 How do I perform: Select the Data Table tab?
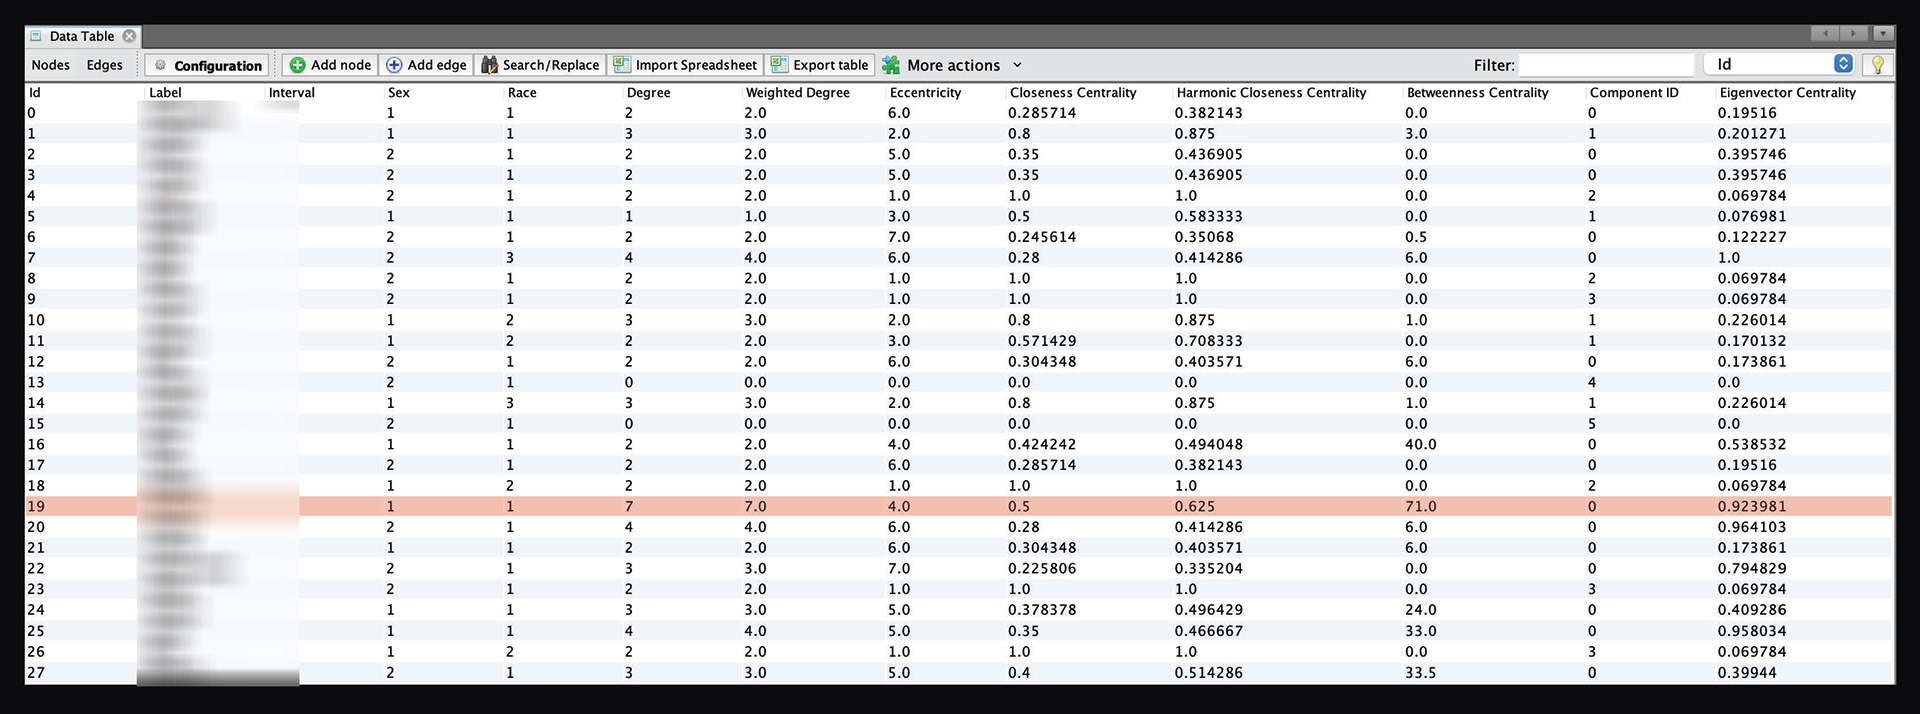click(x=82, y=36)
